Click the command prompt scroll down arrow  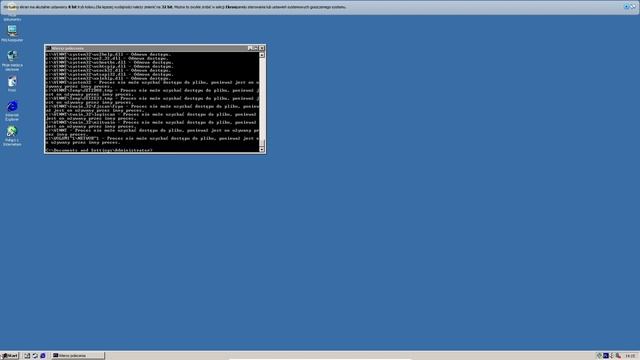pyautogui.click(x=262, y=149)
